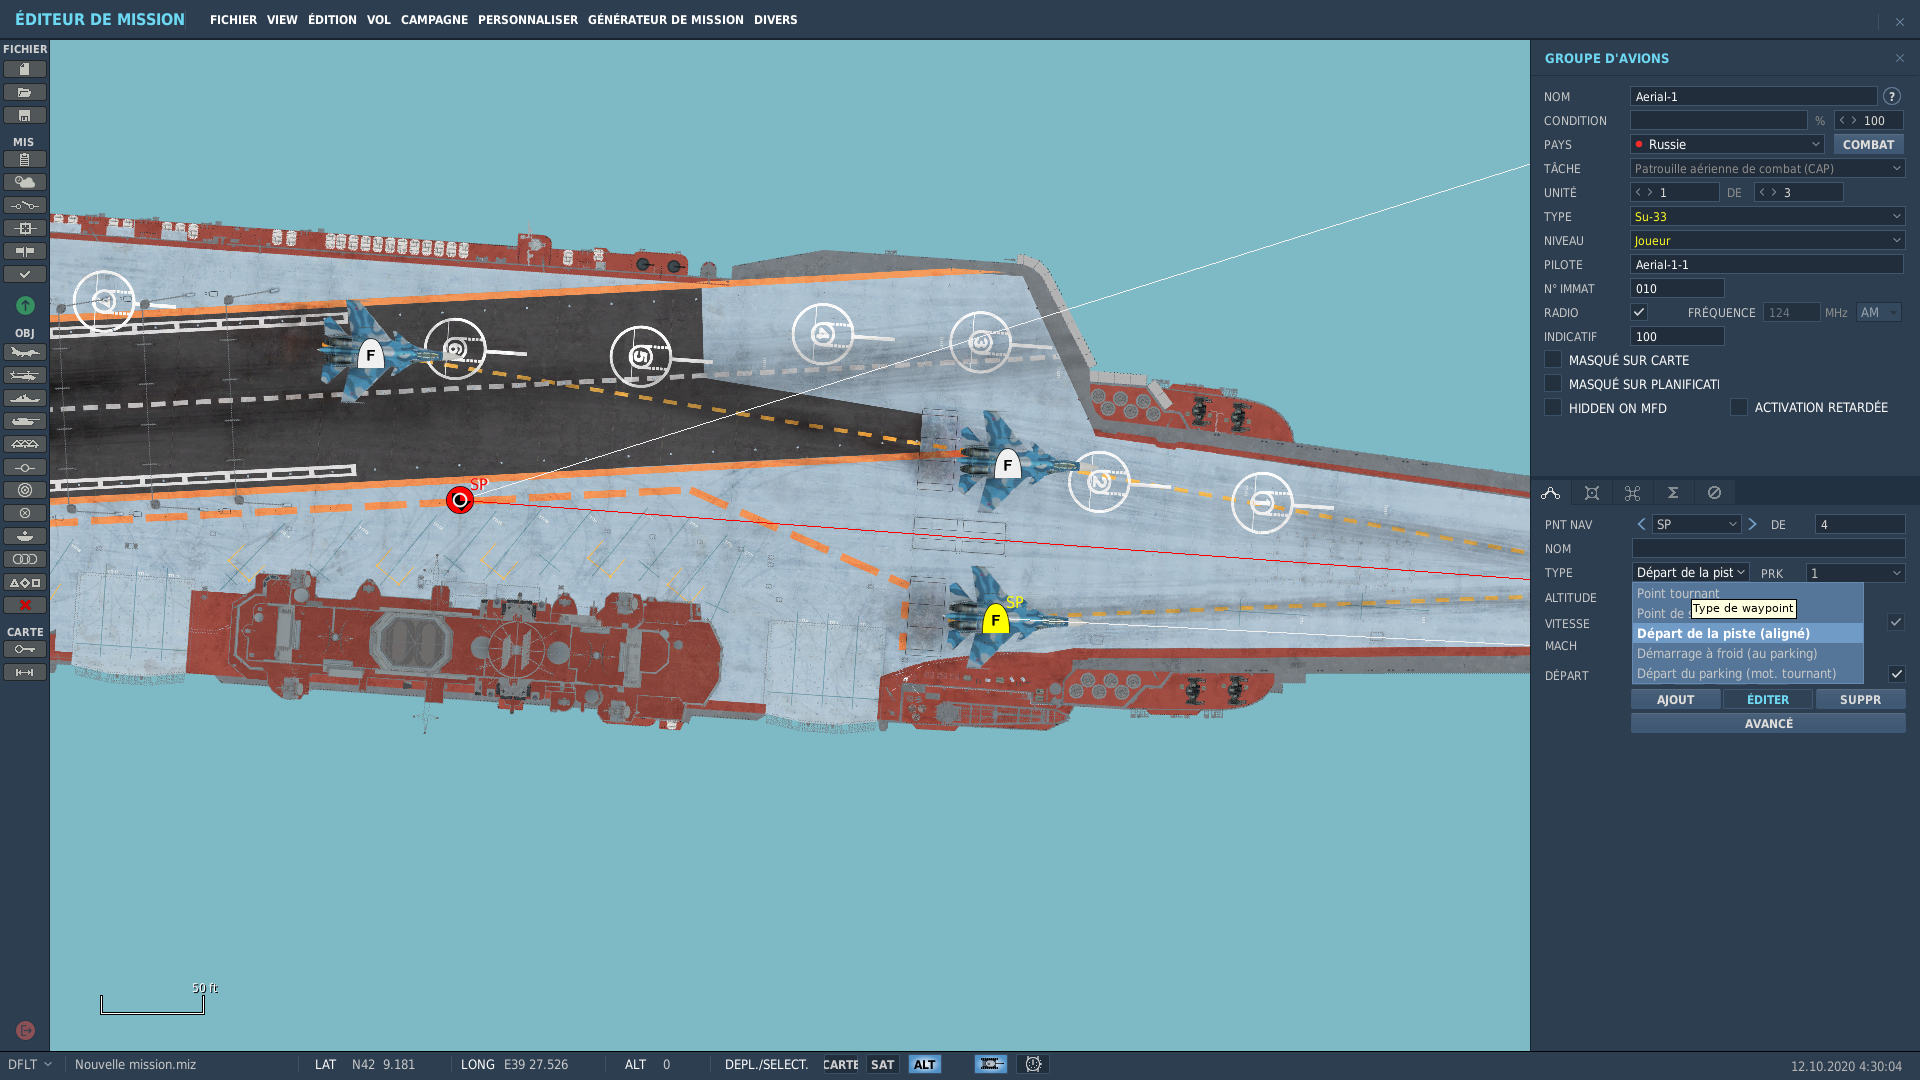
Task: Select the ground vehicle tank tool
Action: pos(25,421)
